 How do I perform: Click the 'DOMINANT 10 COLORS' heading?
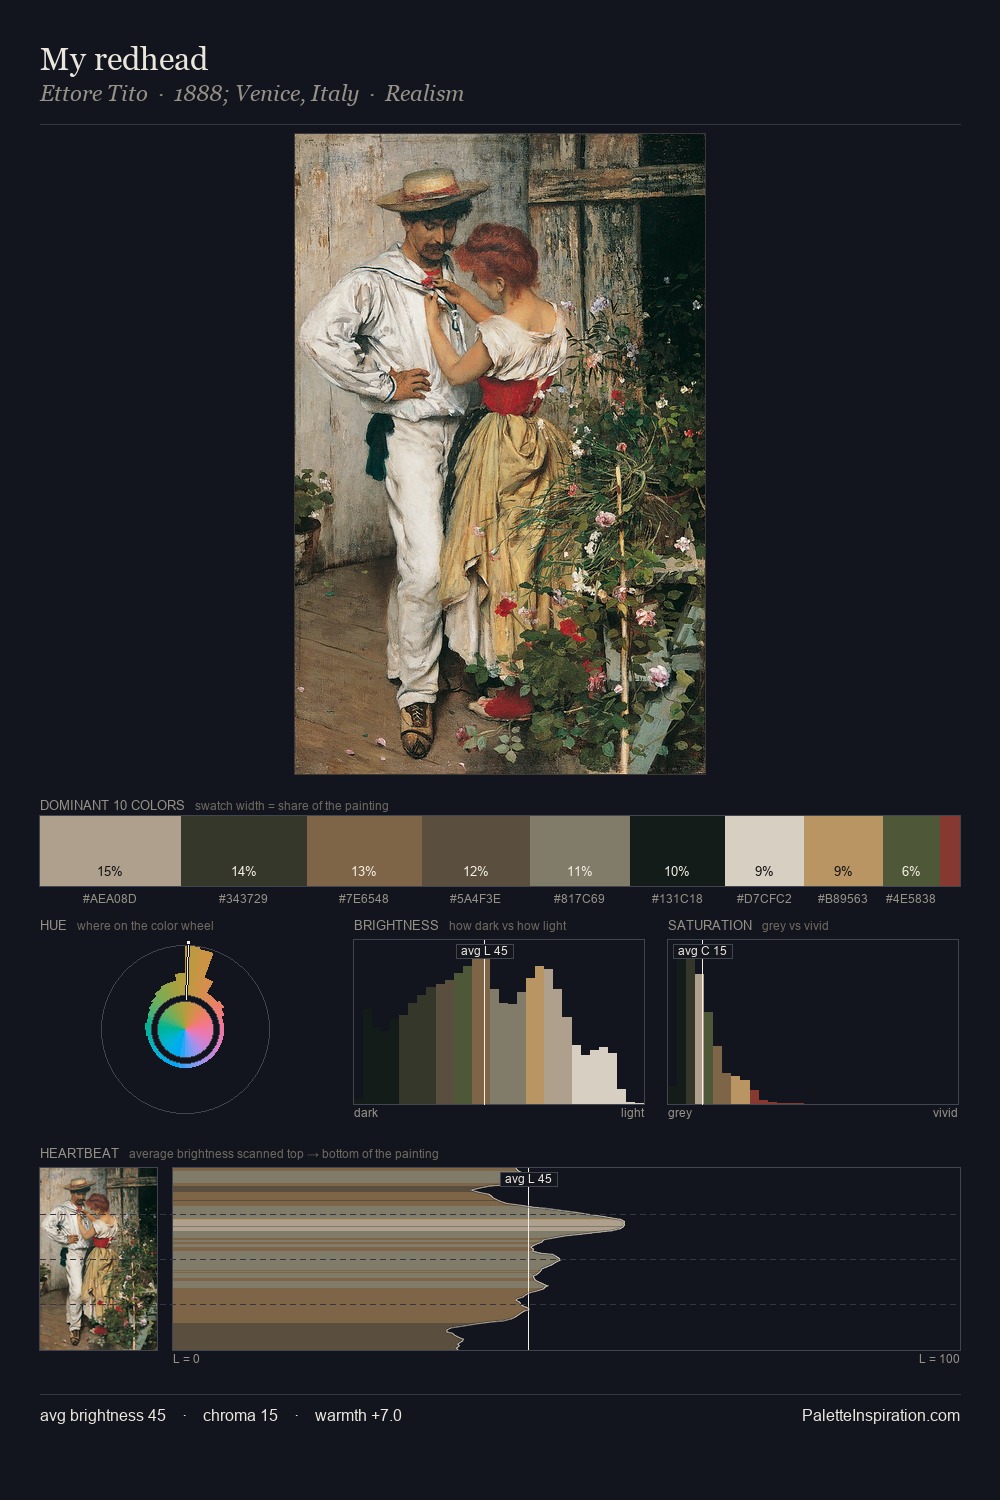[112, 805]
